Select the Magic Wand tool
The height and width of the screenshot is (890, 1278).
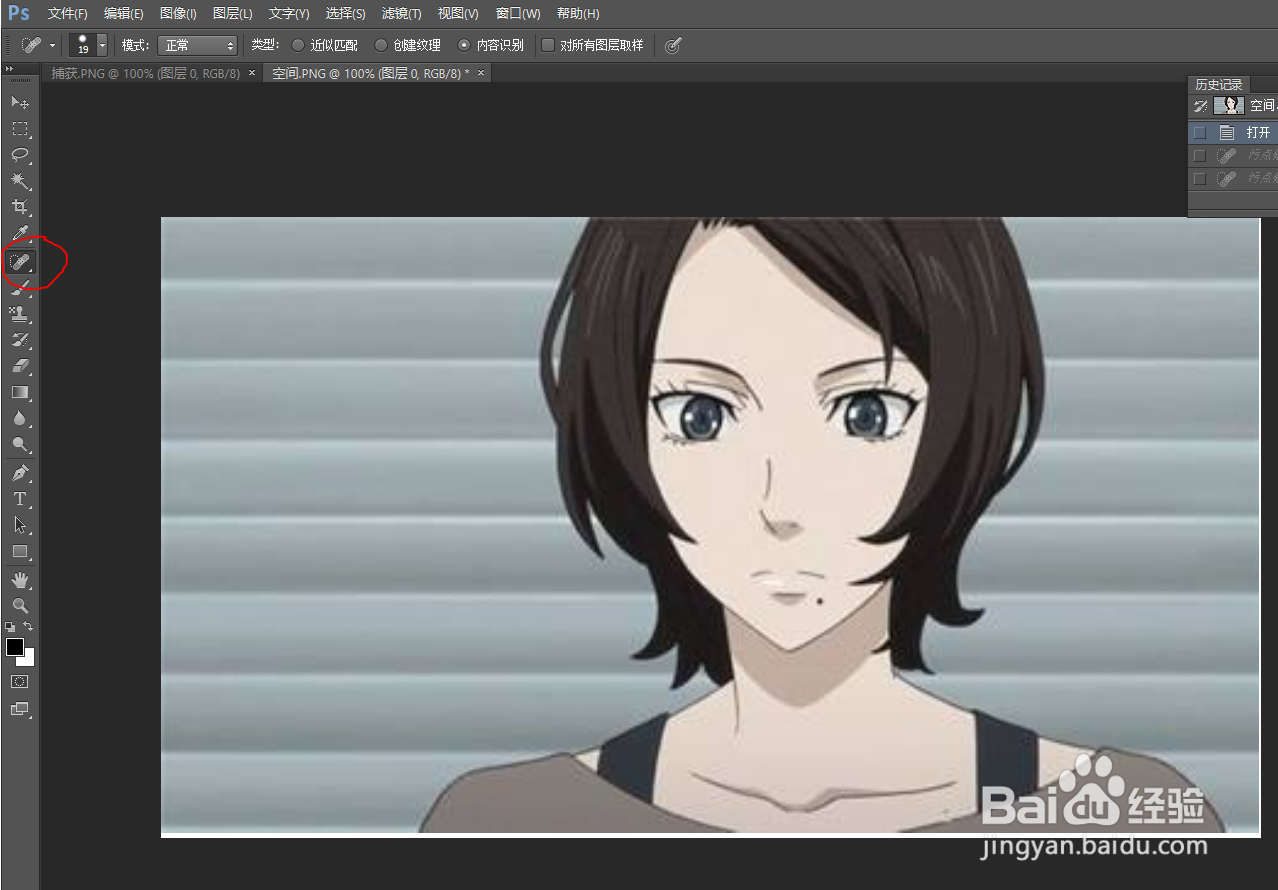(19, 181)
